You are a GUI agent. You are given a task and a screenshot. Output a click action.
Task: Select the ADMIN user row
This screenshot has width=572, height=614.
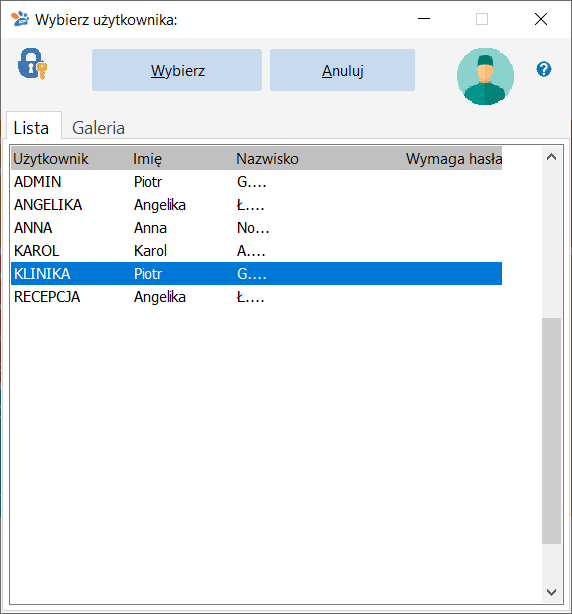(256, 182)
